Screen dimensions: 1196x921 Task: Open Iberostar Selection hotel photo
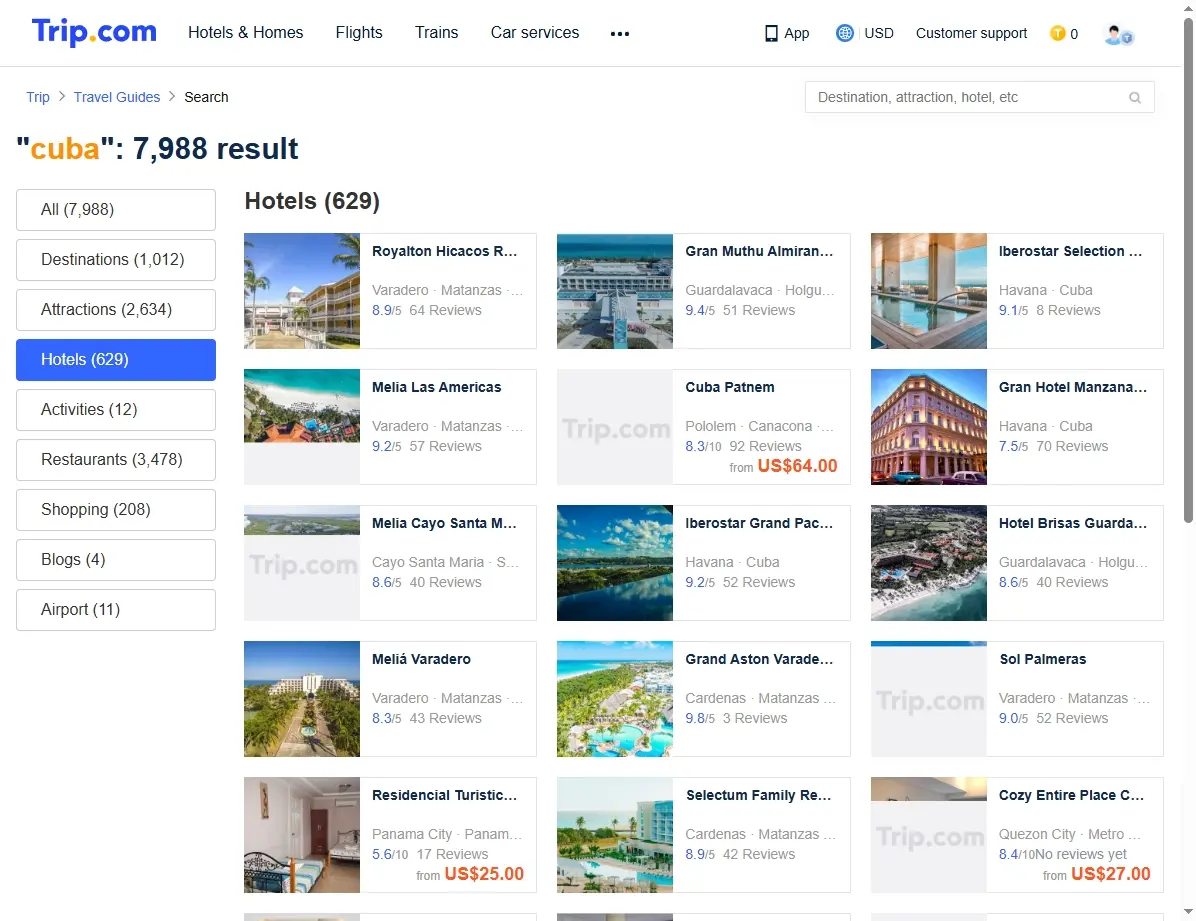[x=928, y=291]
